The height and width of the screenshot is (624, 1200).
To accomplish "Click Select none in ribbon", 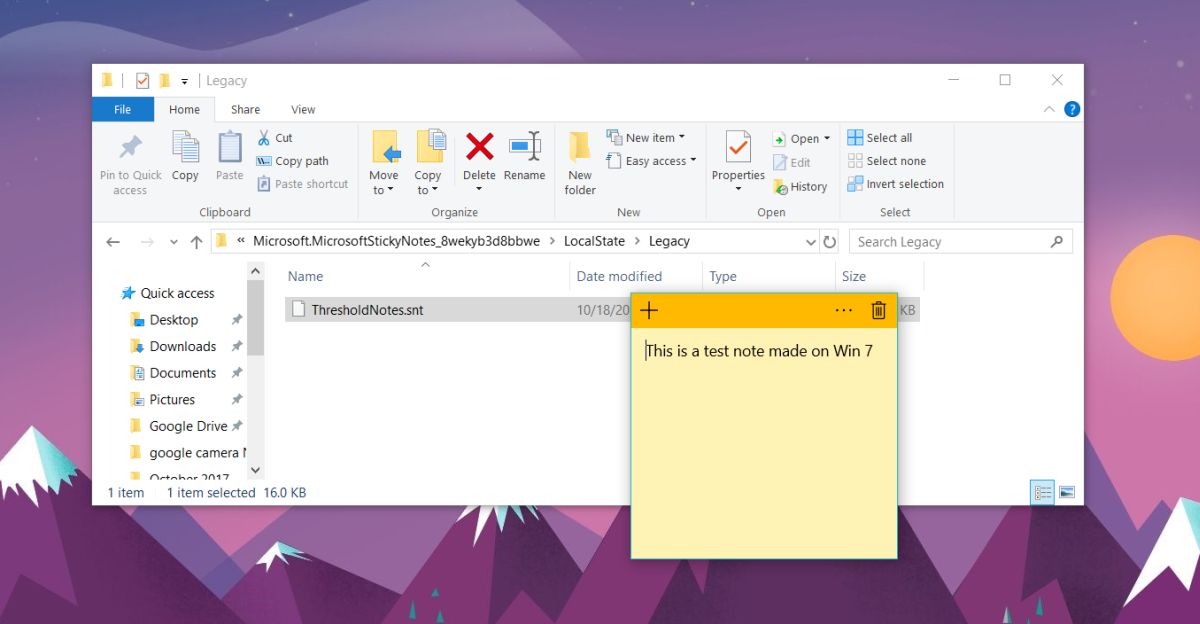I will pos(886,161).
